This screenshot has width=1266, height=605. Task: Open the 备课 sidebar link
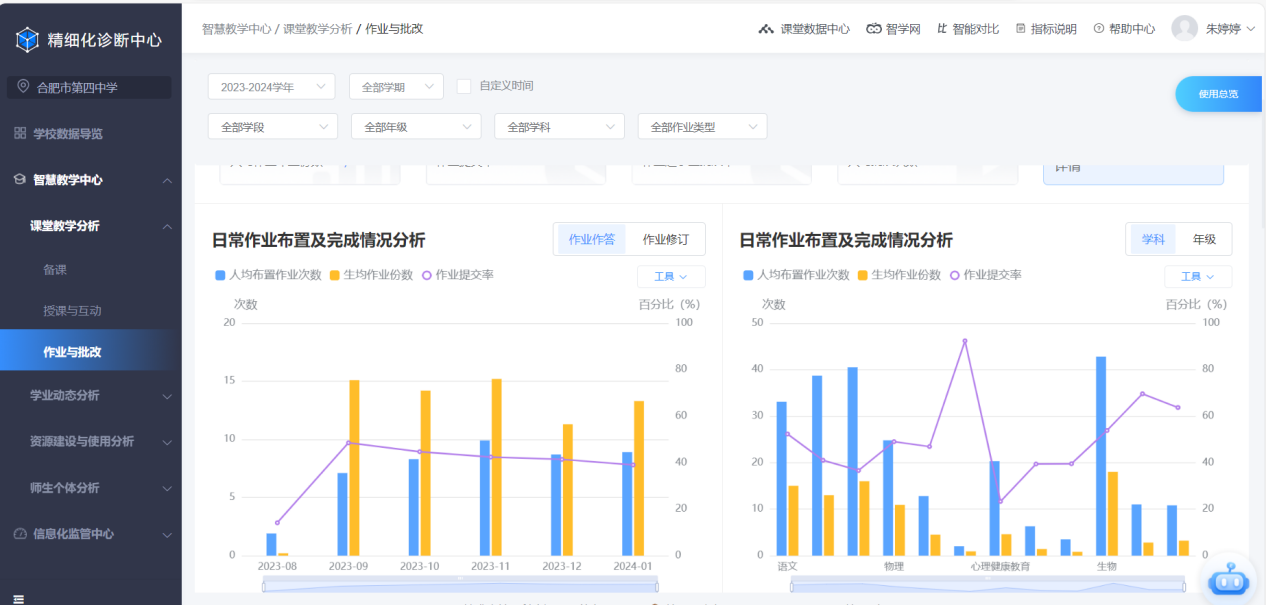pos(55,269)
